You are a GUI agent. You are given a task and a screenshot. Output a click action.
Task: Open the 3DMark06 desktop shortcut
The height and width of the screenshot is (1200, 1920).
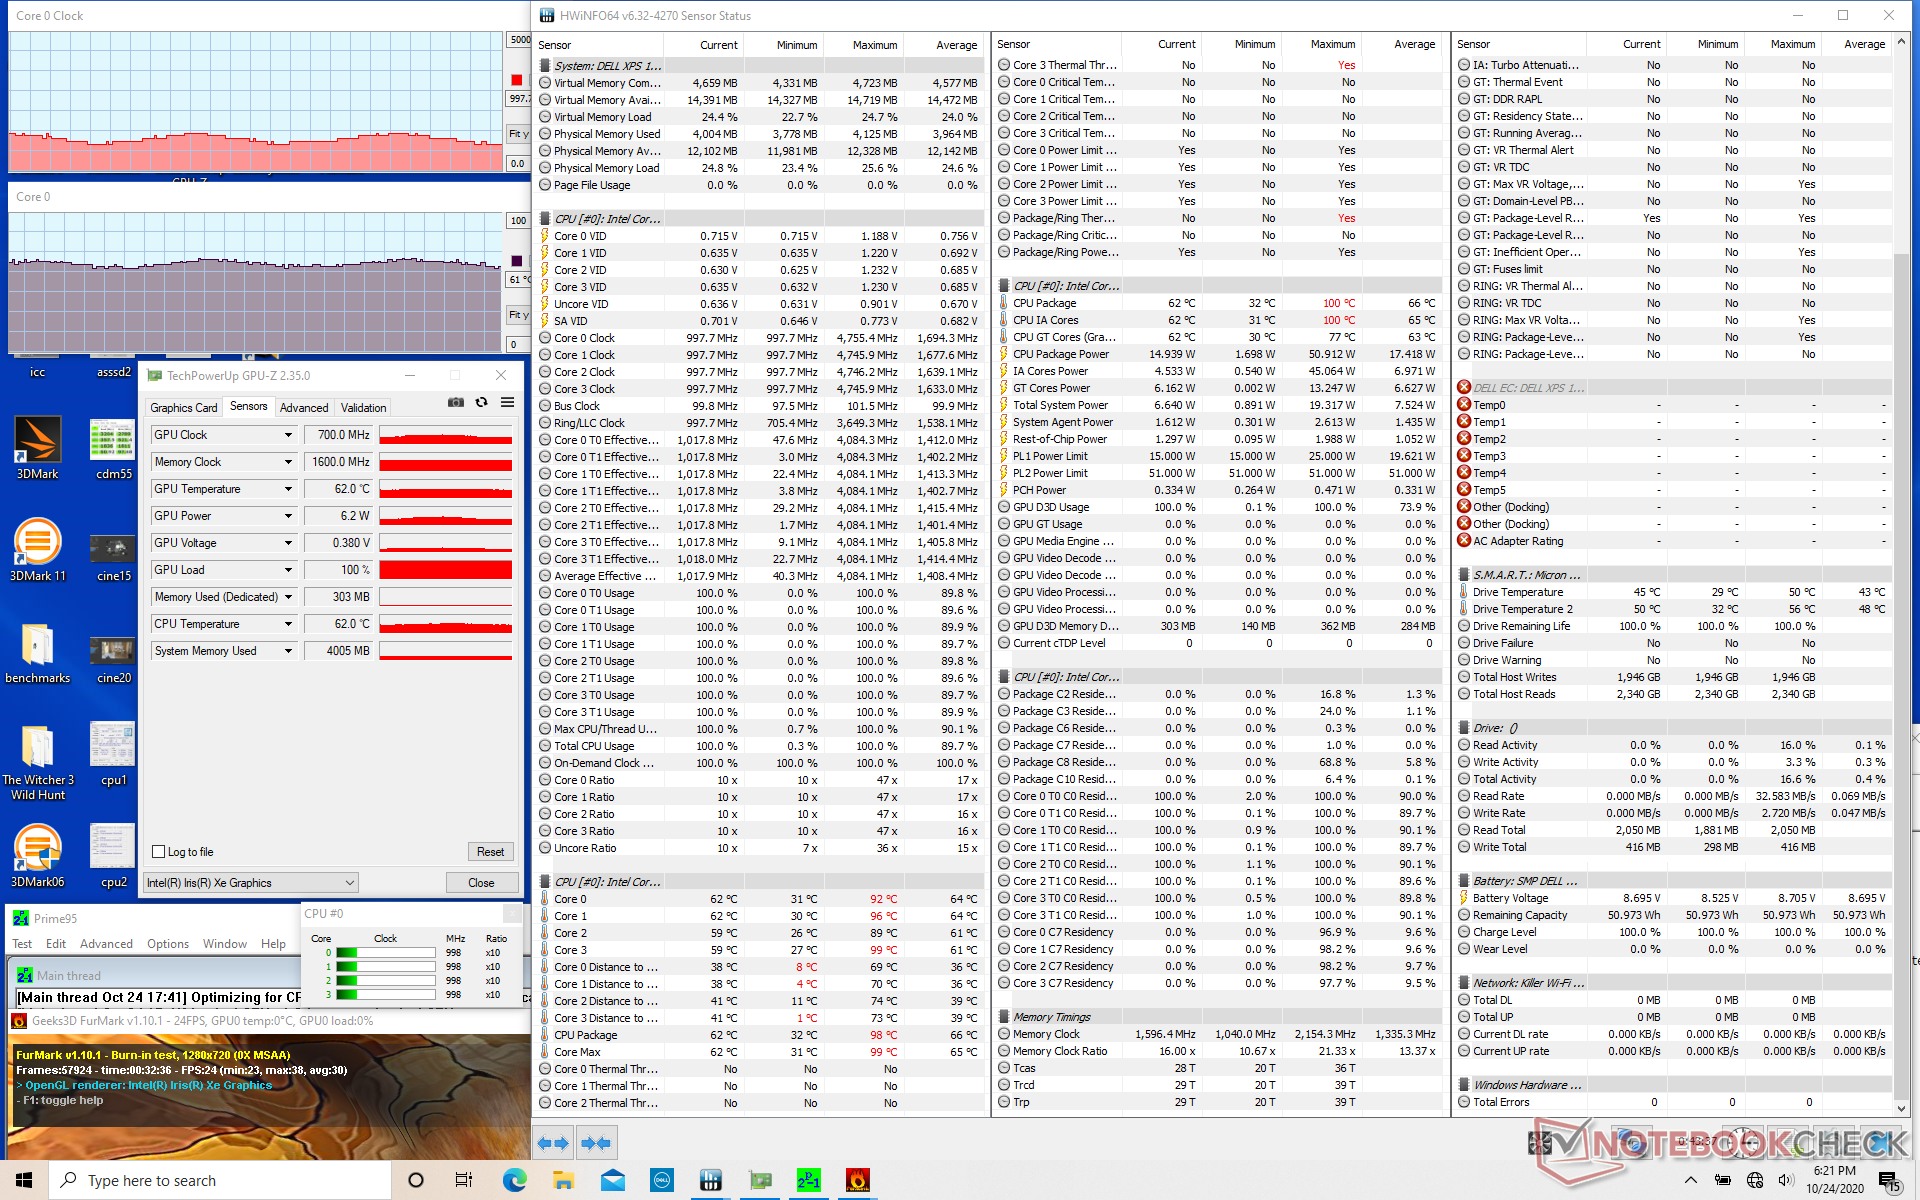click(x=37, y=856)
